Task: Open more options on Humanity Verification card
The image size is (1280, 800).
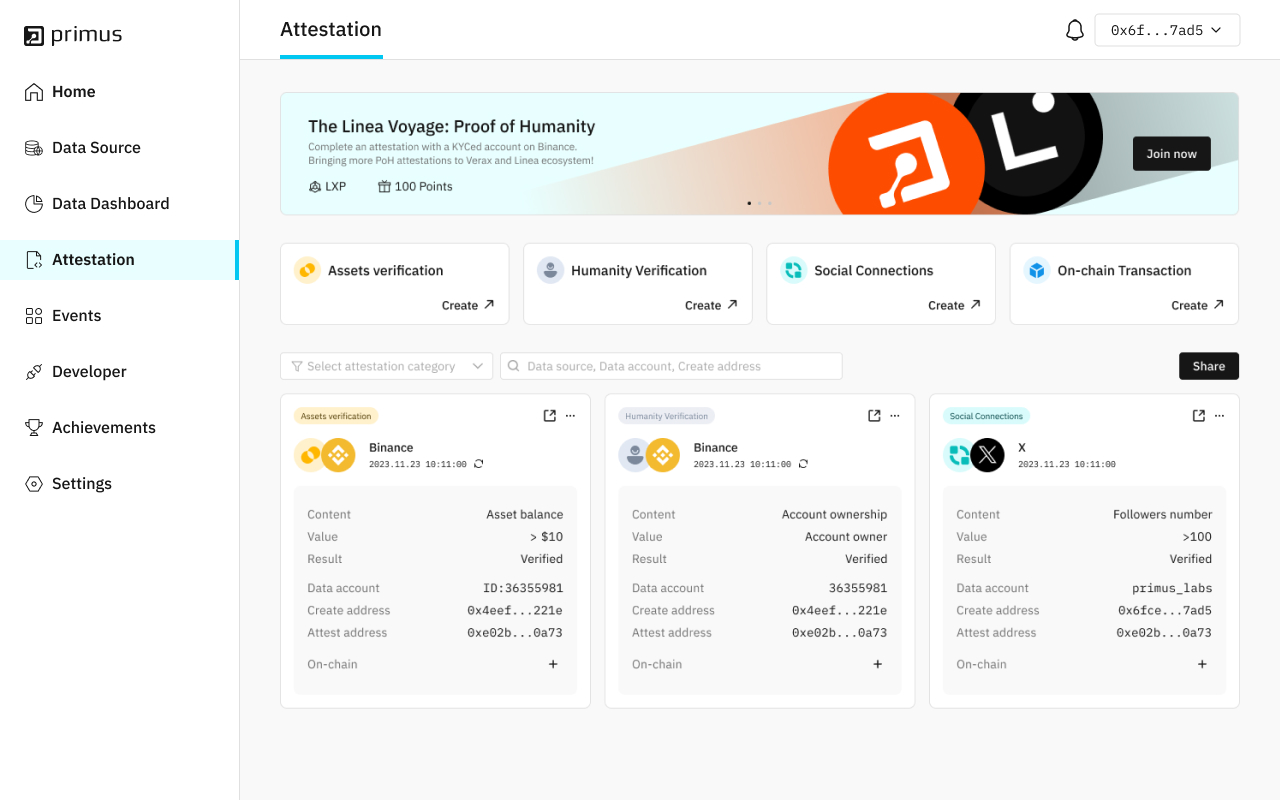Action: click(x=895, y=416)
